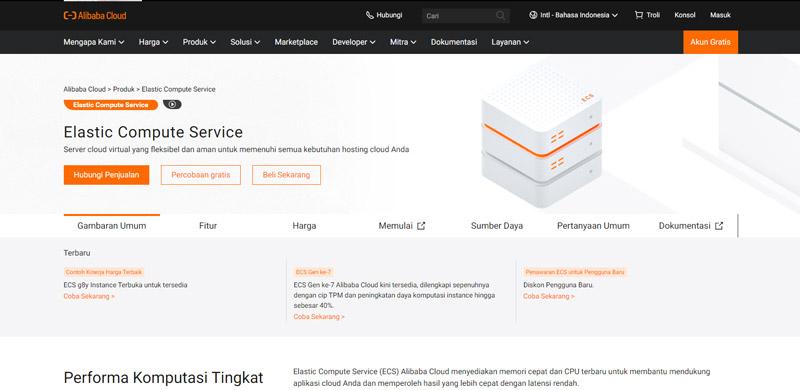The height and width of the screenshot is (390, 800).
Task: Click the Diskon Pengguna Baru text
Action: pyautogui.click(x=559, y=285)
